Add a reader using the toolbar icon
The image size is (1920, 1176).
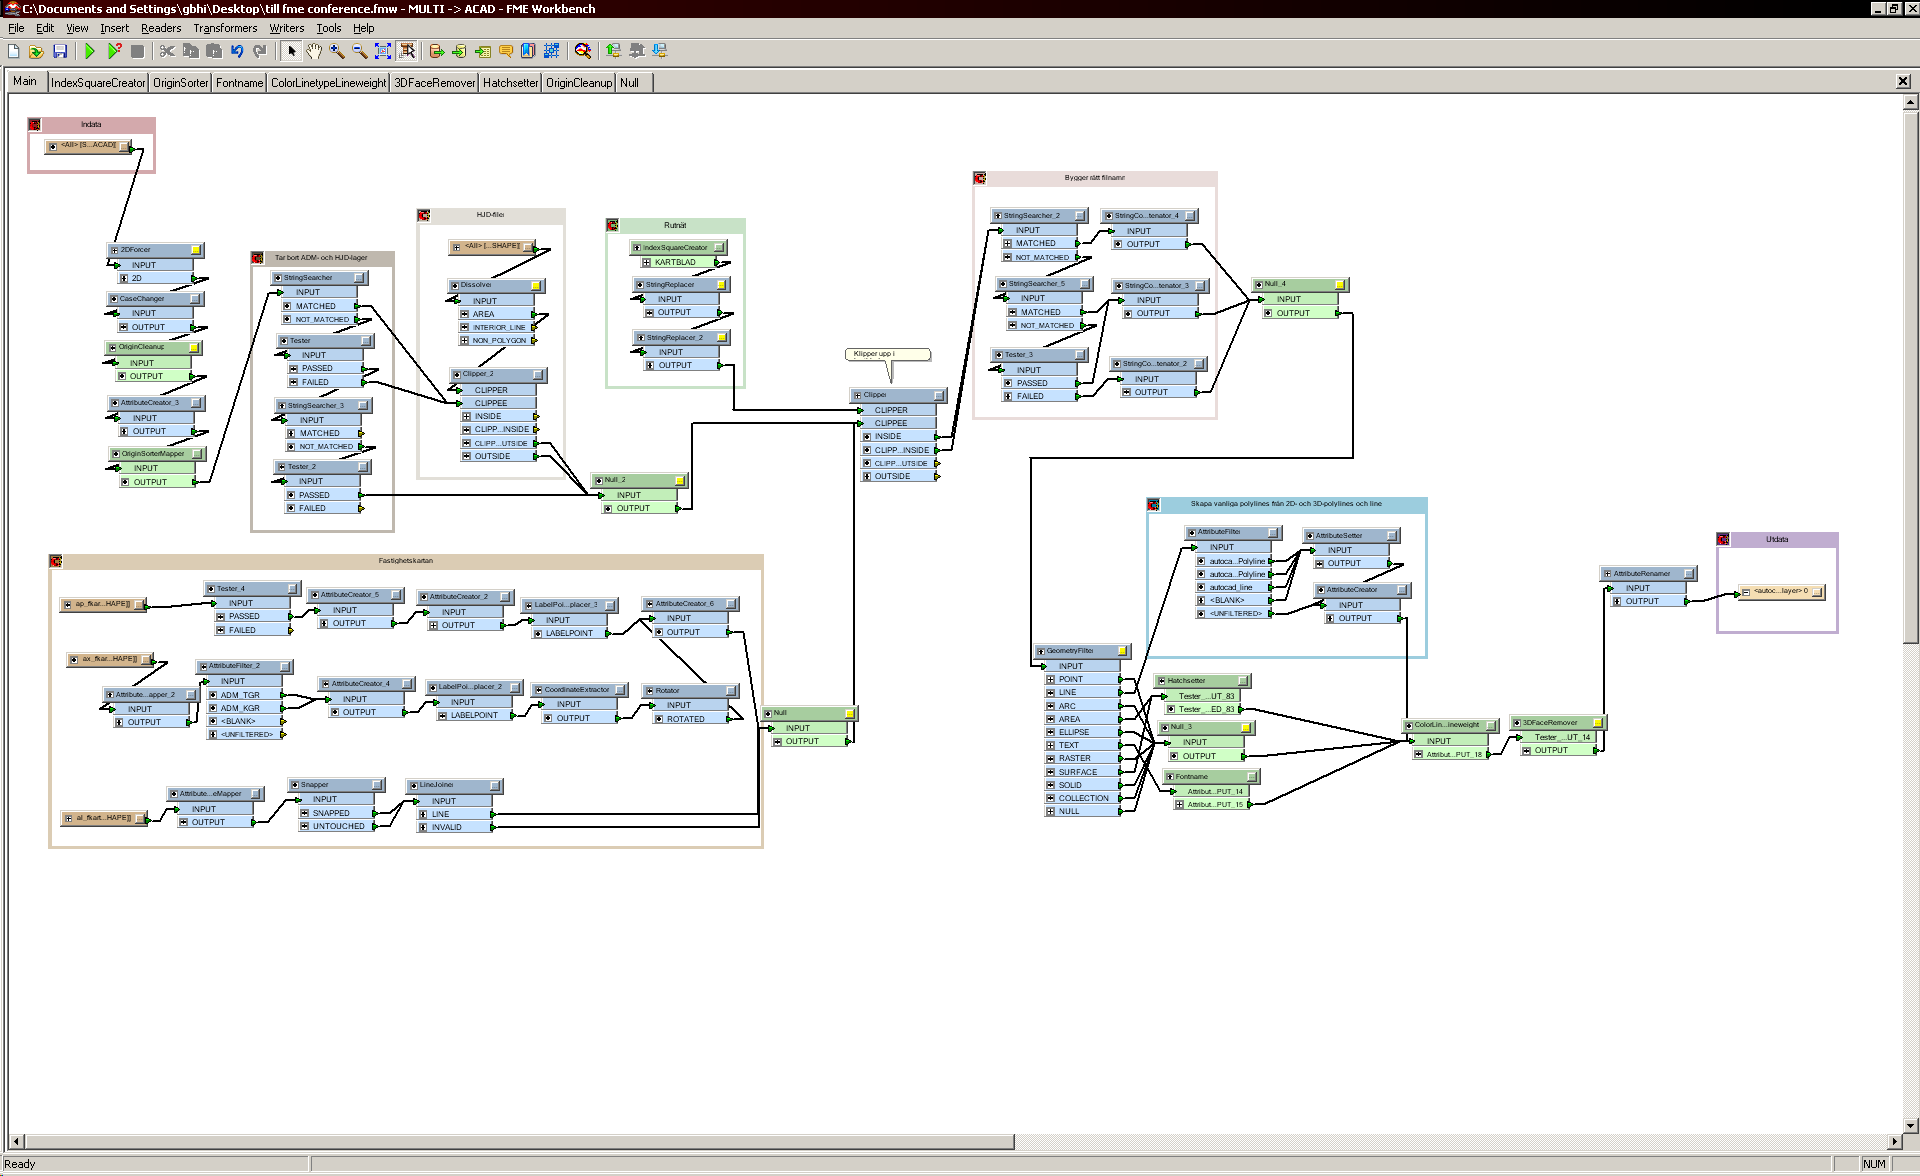point(437,51)
